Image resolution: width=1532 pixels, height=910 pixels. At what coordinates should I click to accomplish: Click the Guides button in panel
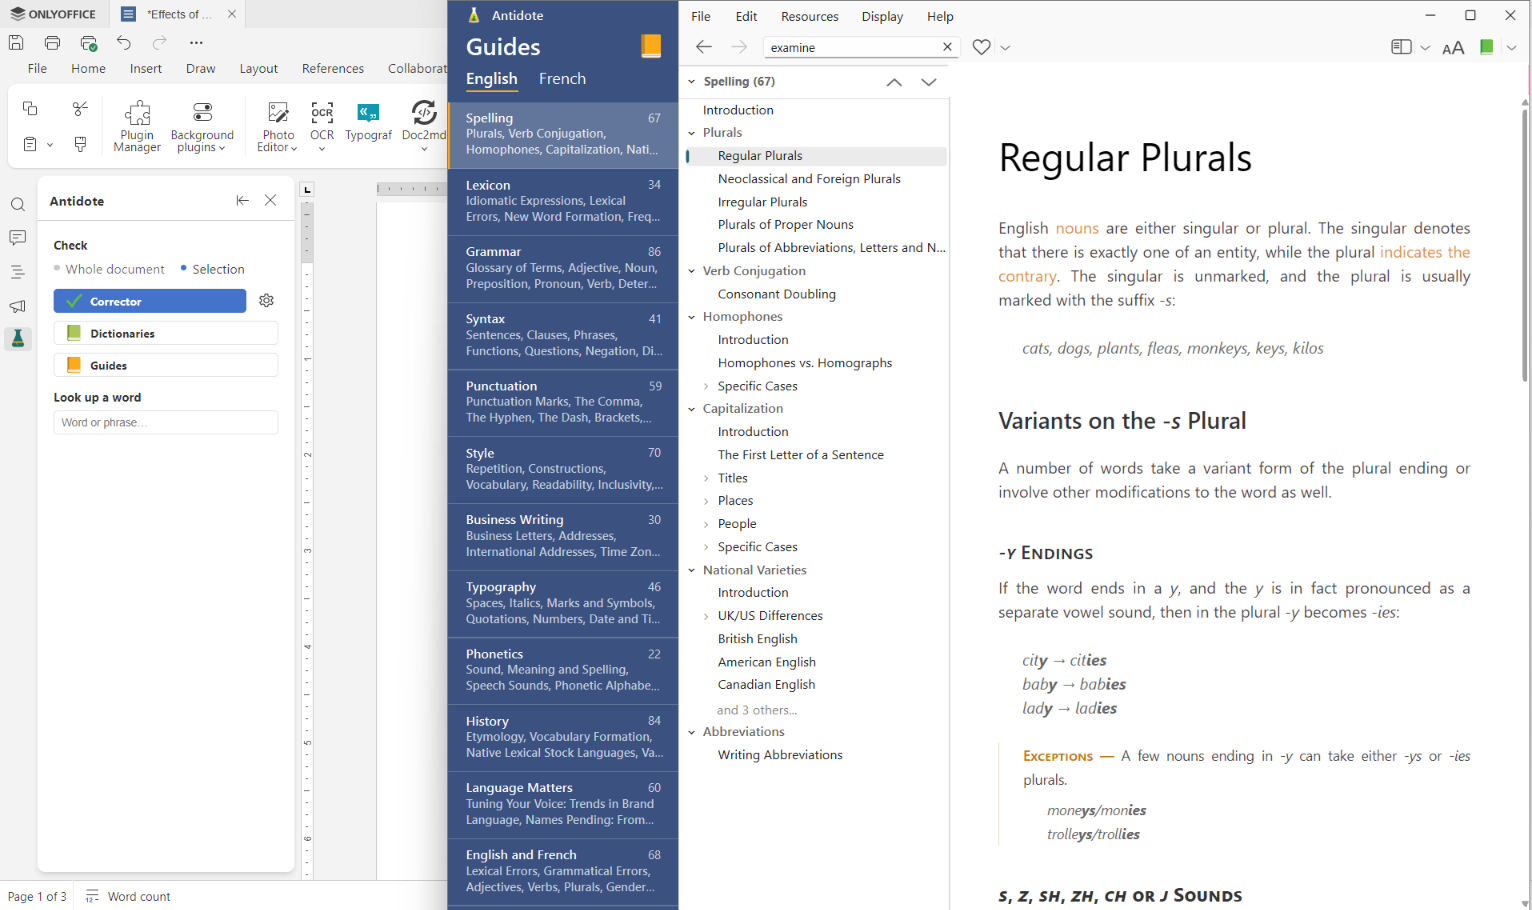pyautogui.click(x=166, y=365)
